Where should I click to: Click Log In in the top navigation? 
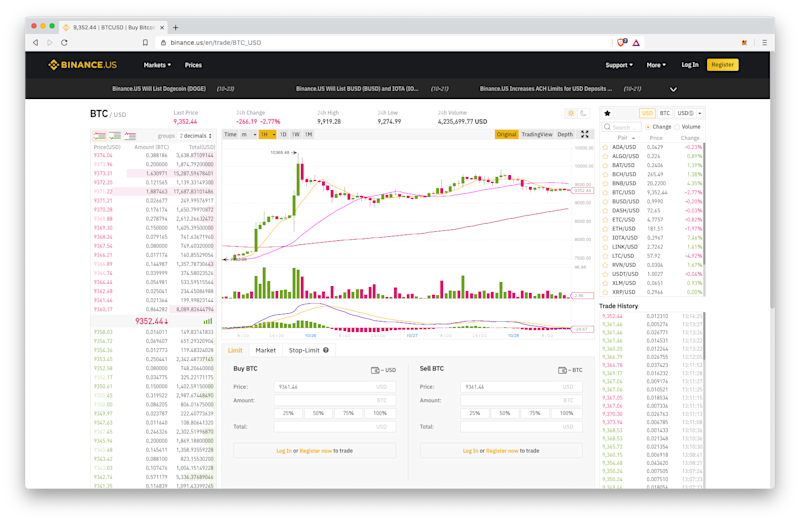coord(690,65)
